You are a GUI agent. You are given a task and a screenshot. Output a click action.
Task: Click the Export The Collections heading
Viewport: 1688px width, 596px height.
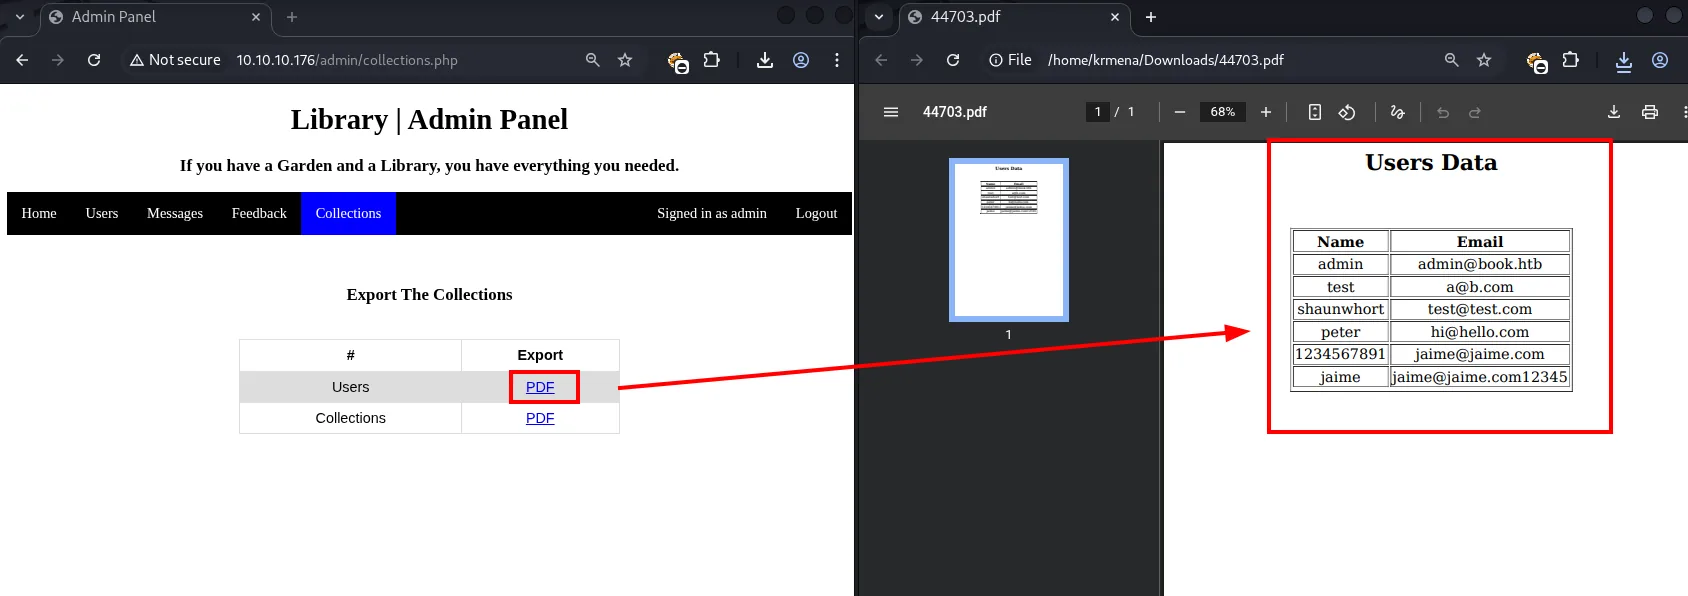pyautogui.click(x=429, y=294)
